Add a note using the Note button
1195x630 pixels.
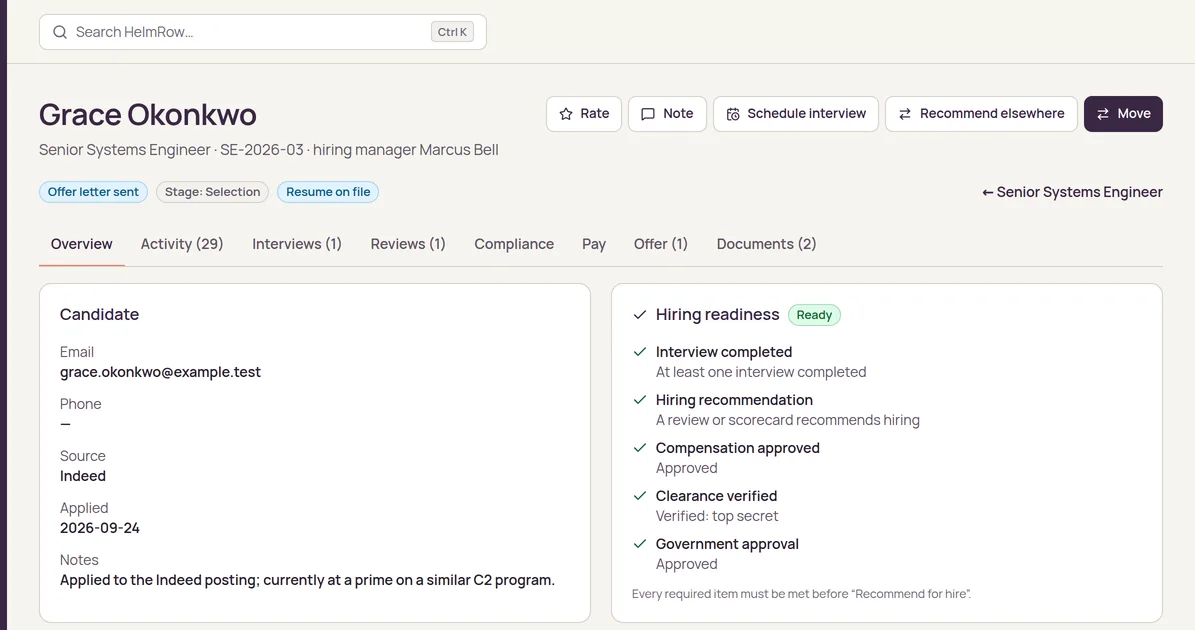tap(667, 114)
